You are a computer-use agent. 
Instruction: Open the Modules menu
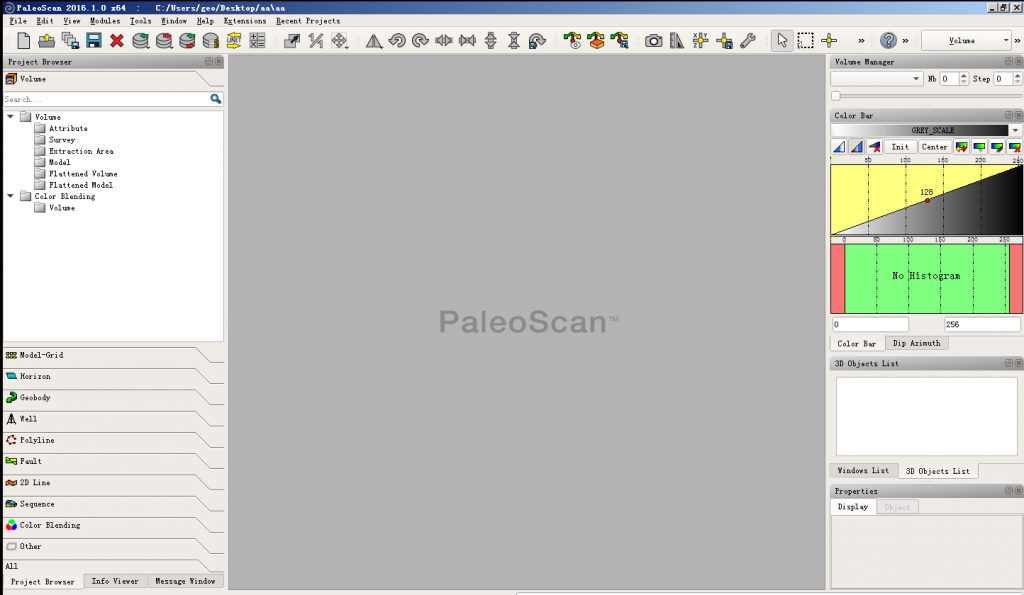click(x=105, y=21)
